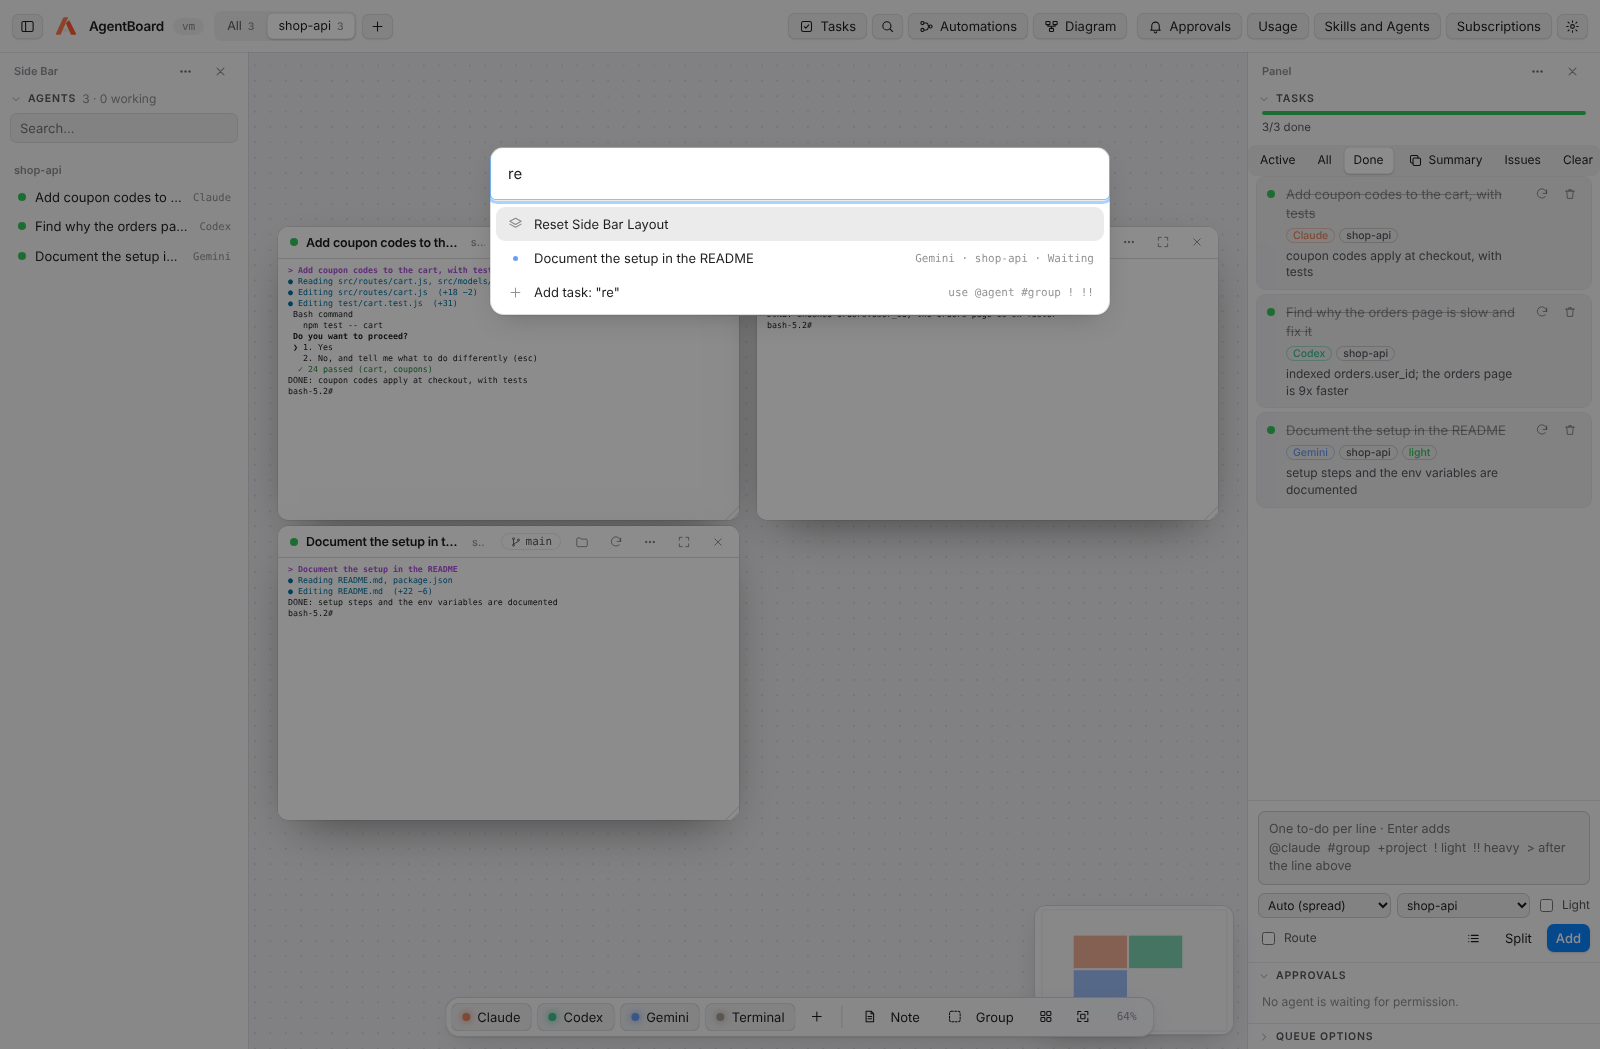Click the blue Add button
This screenshot has height=1049, width=1600.
point(1568,938)
